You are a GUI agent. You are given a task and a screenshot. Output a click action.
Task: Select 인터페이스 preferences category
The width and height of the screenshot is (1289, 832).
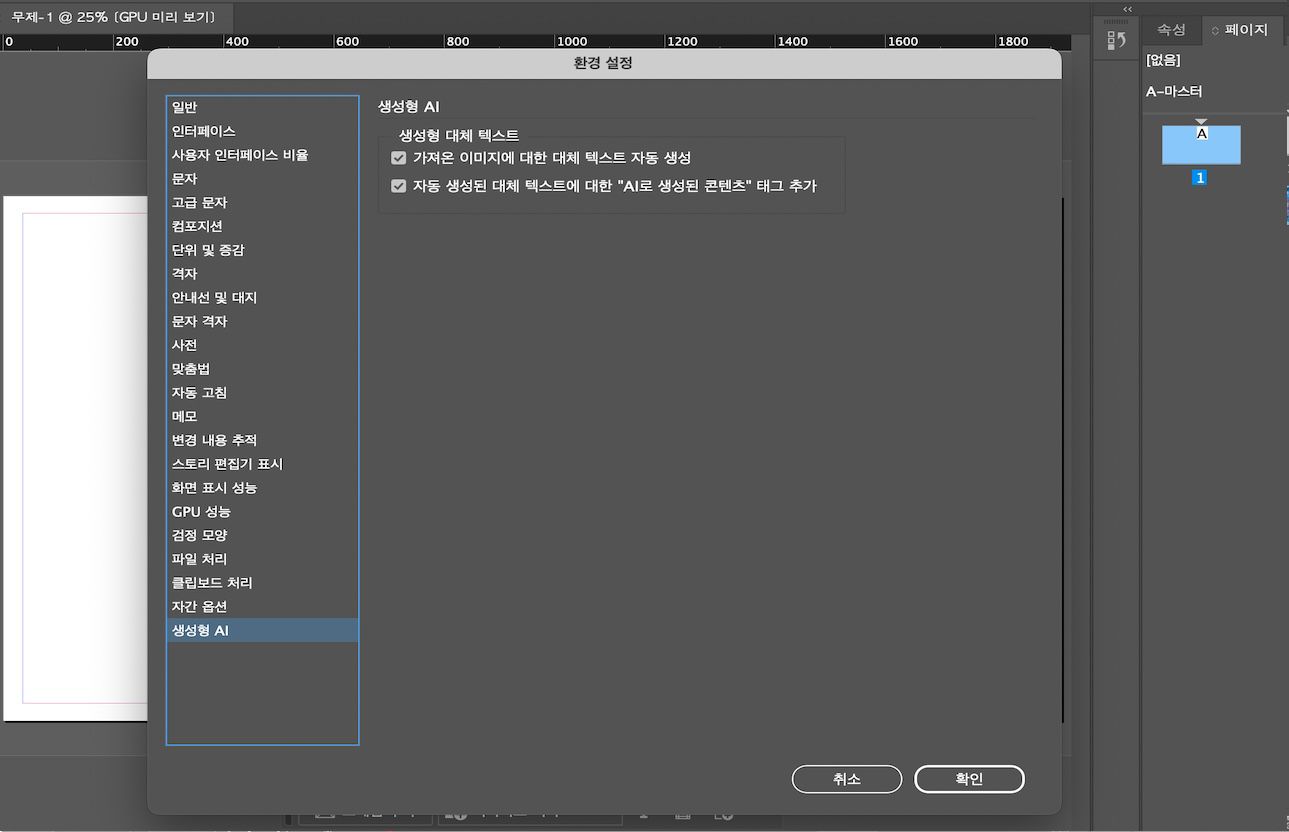point(262,131)
